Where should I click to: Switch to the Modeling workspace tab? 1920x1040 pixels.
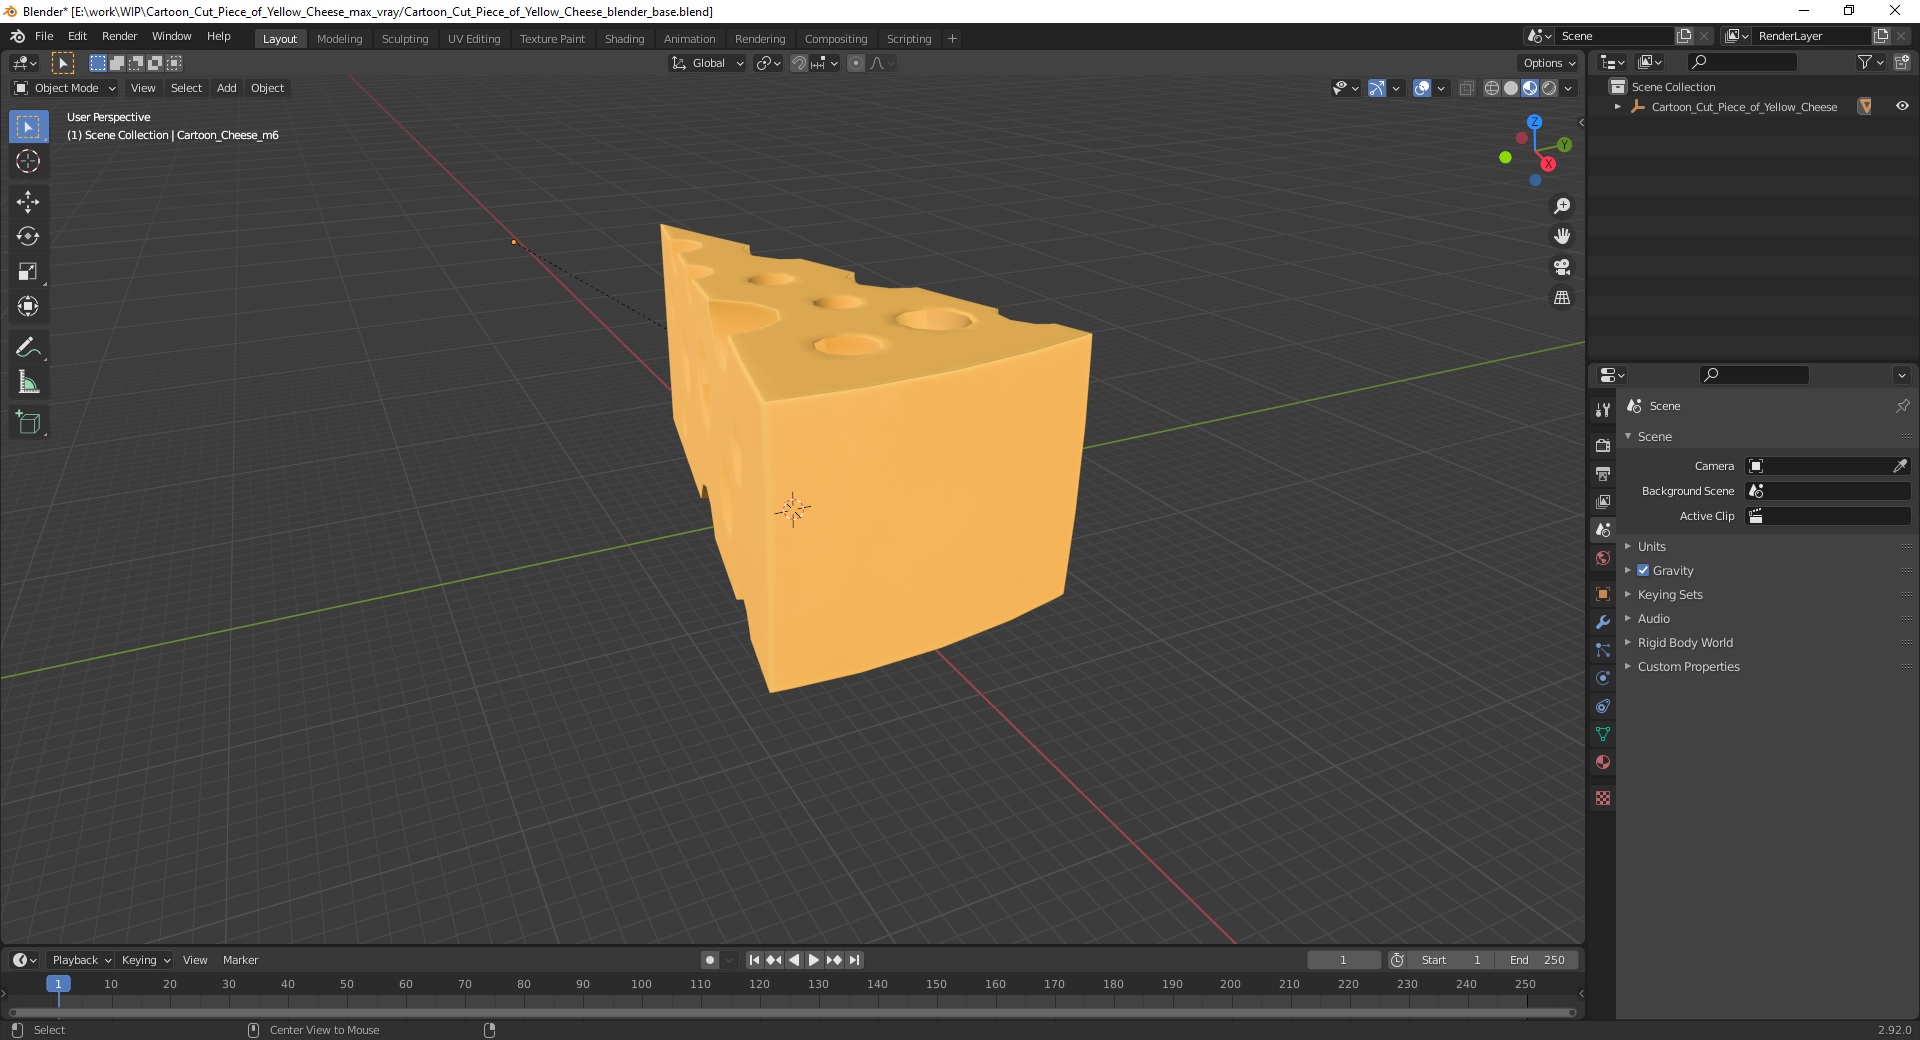point(339,39)
